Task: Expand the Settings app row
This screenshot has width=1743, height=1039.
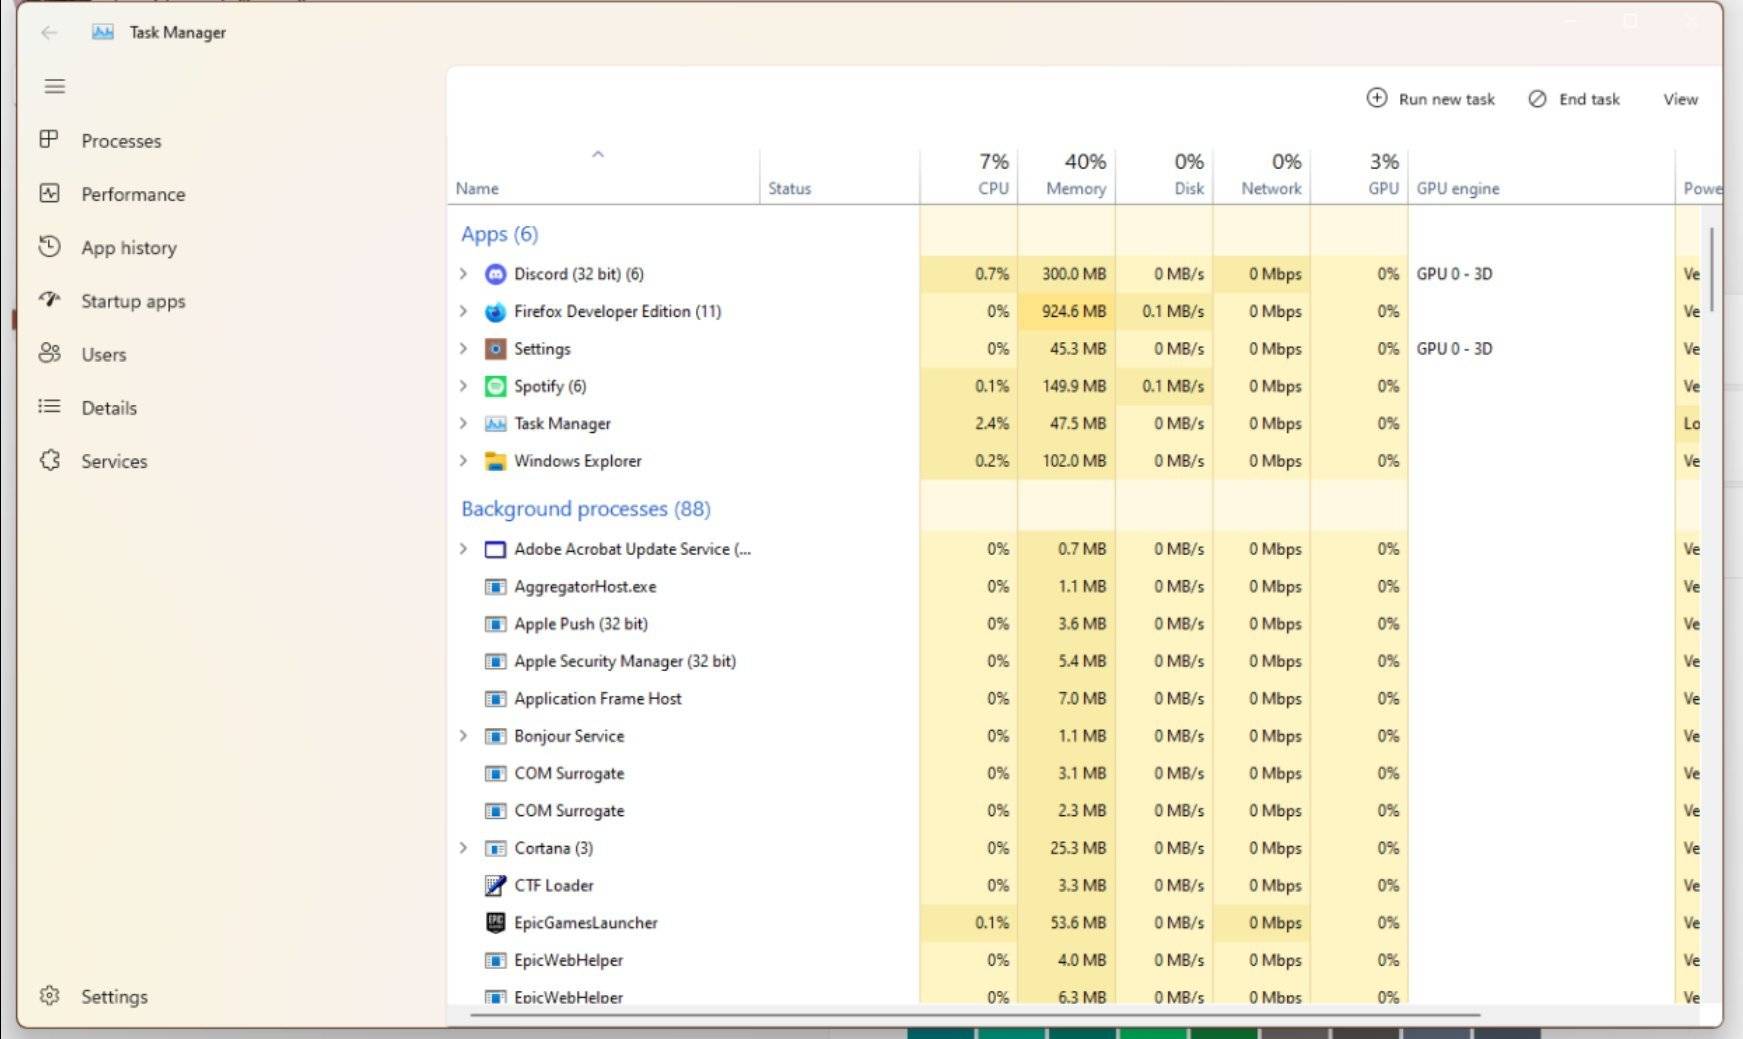Action: 463,348
